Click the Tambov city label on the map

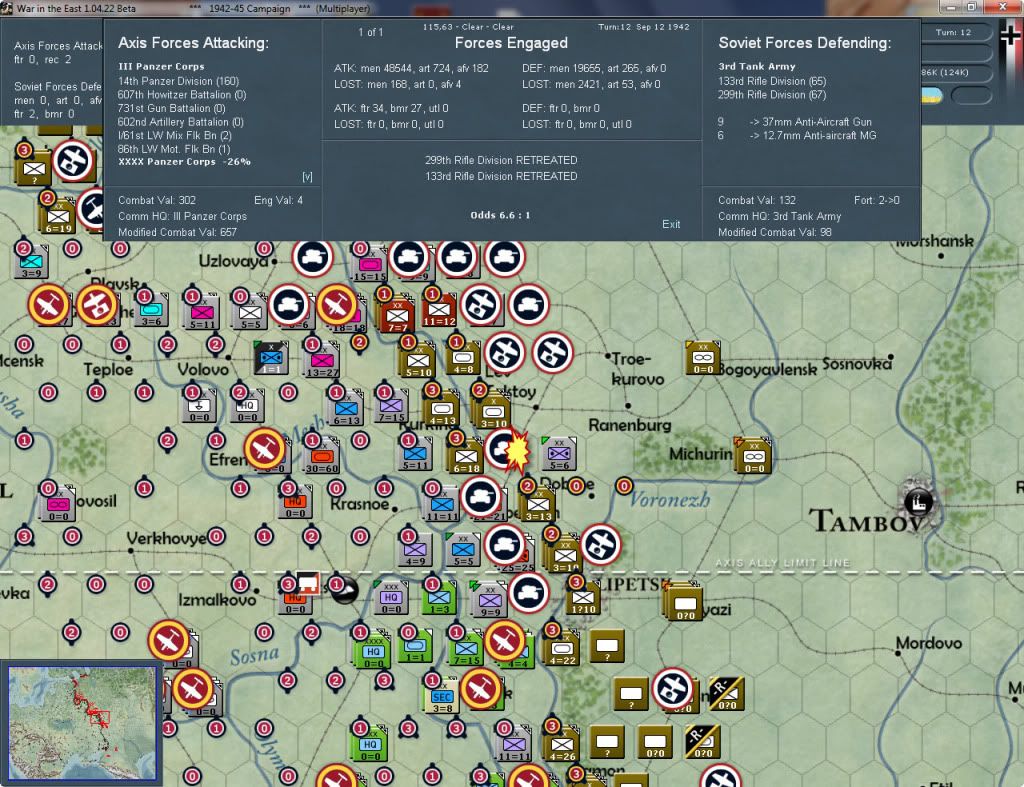[x=865, y=522]
